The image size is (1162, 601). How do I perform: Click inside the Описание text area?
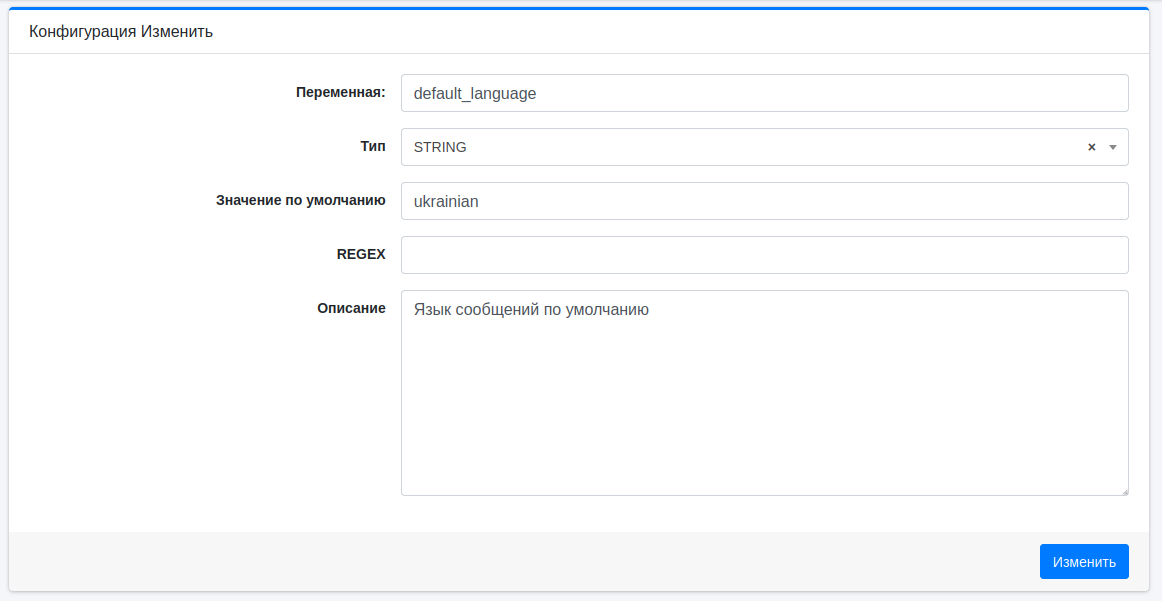[764, 400]
